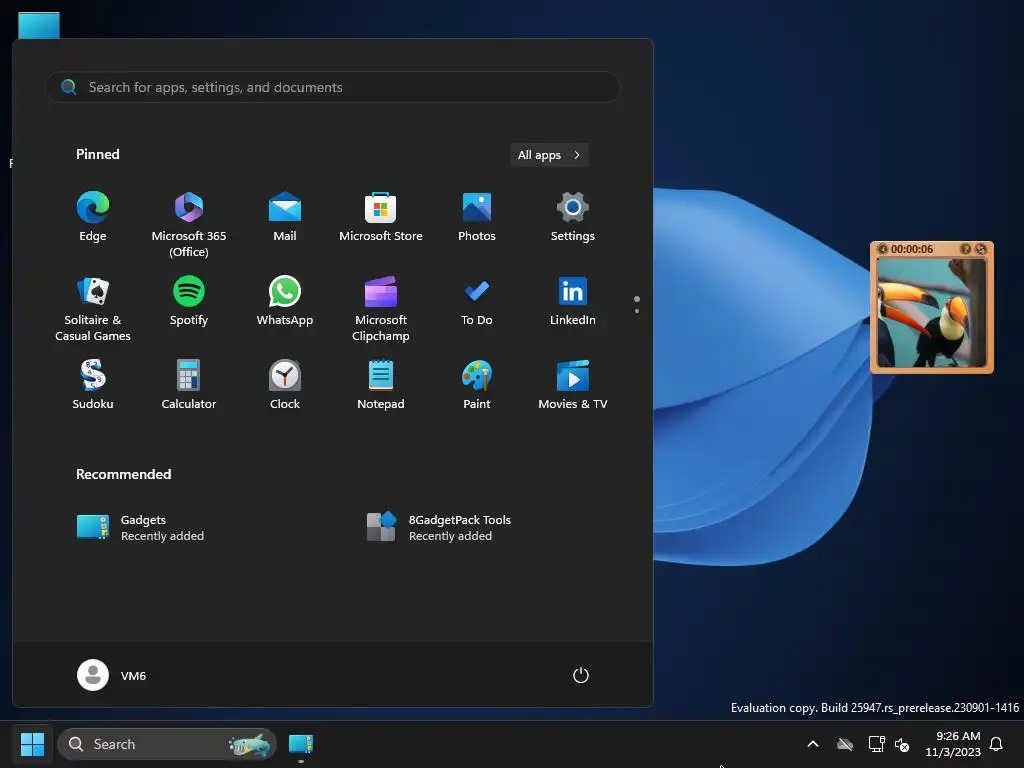Go to next page of pinned apps
1024x768 pixels.
pyautogui.click(x=637, y=311)
